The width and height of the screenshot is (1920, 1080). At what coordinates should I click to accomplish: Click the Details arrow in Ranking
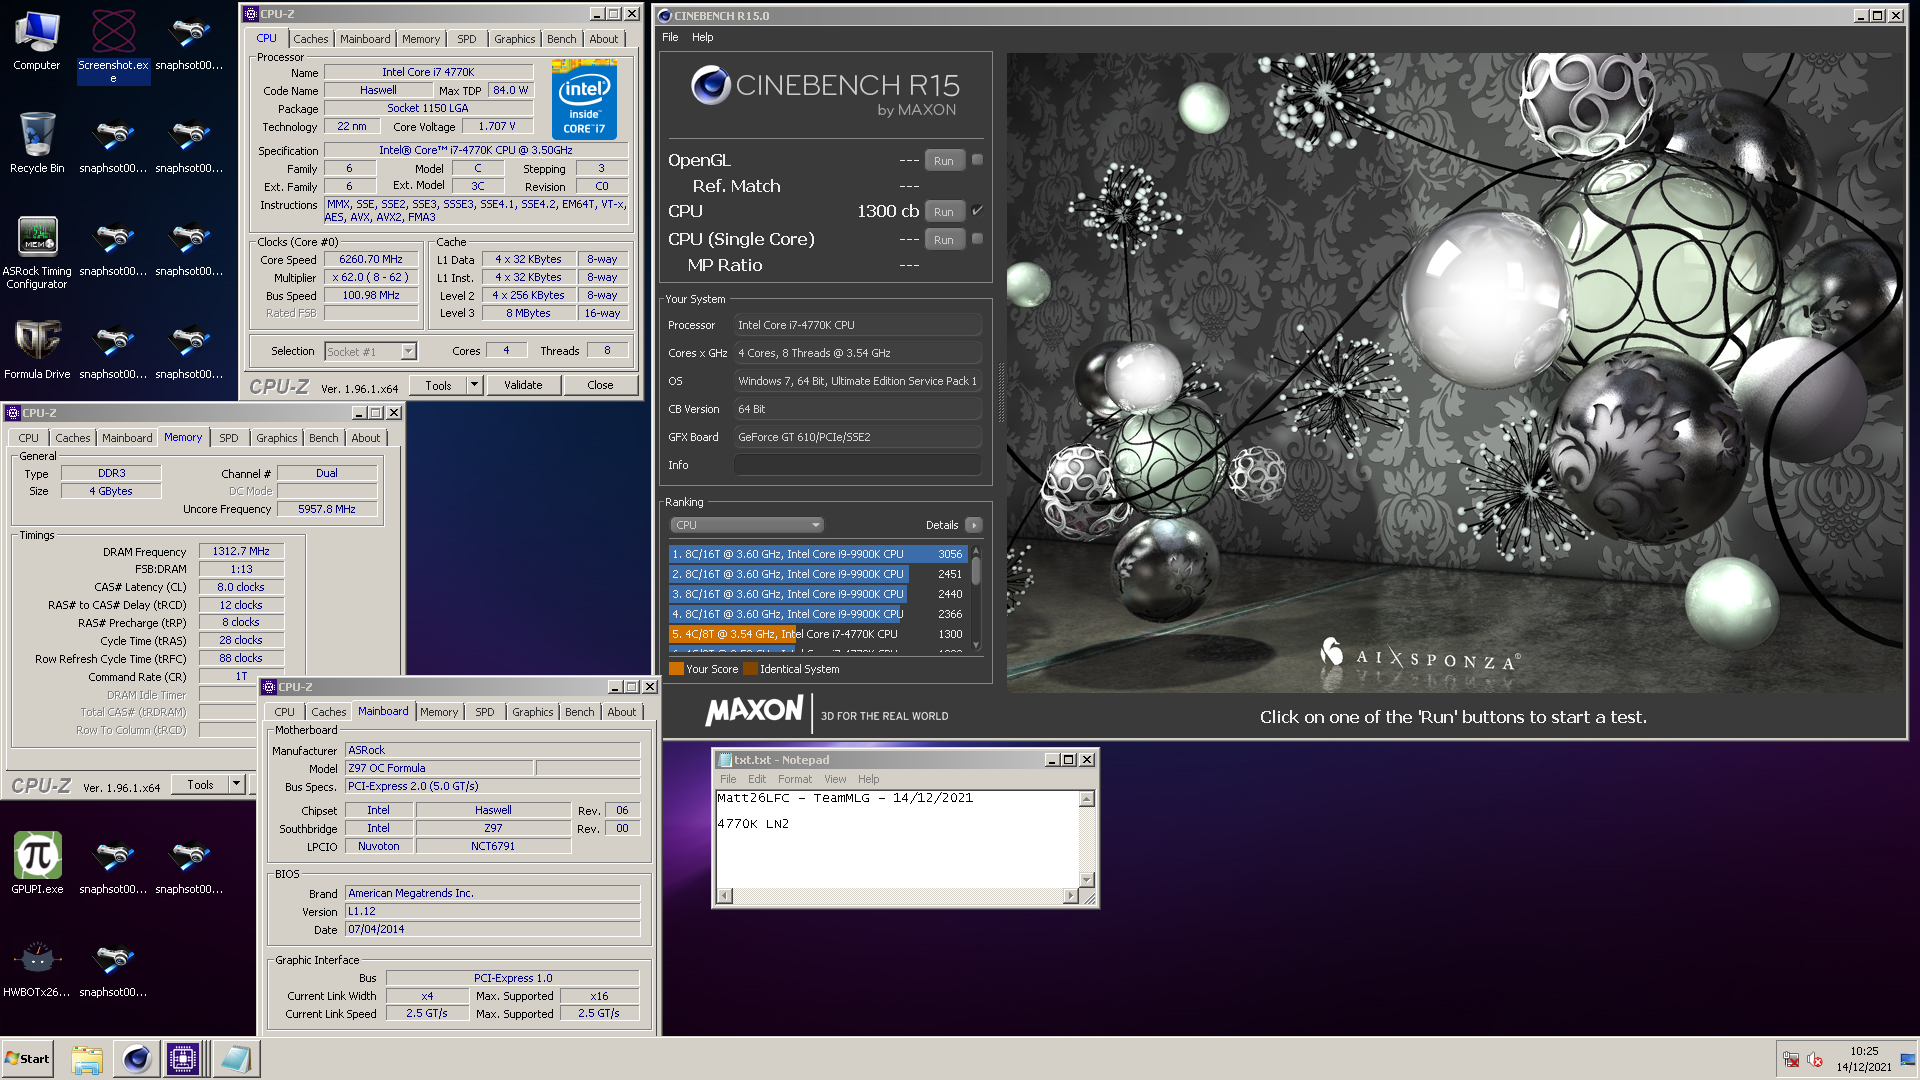[x=974, y=525]
